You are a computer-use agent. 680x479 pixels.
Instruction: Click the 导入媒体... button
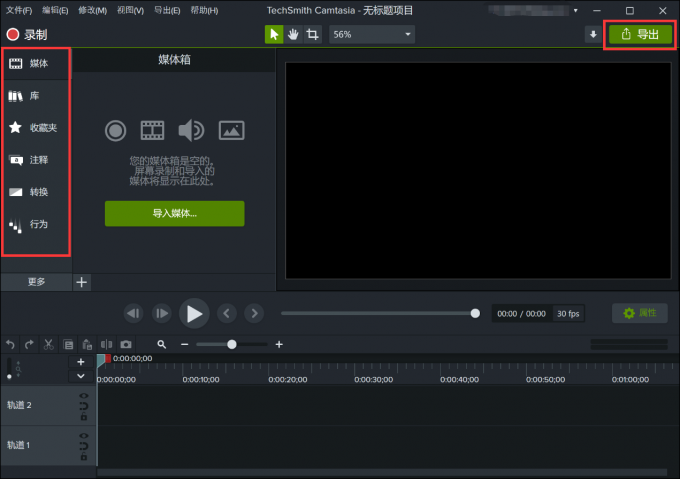coord(175,213)
